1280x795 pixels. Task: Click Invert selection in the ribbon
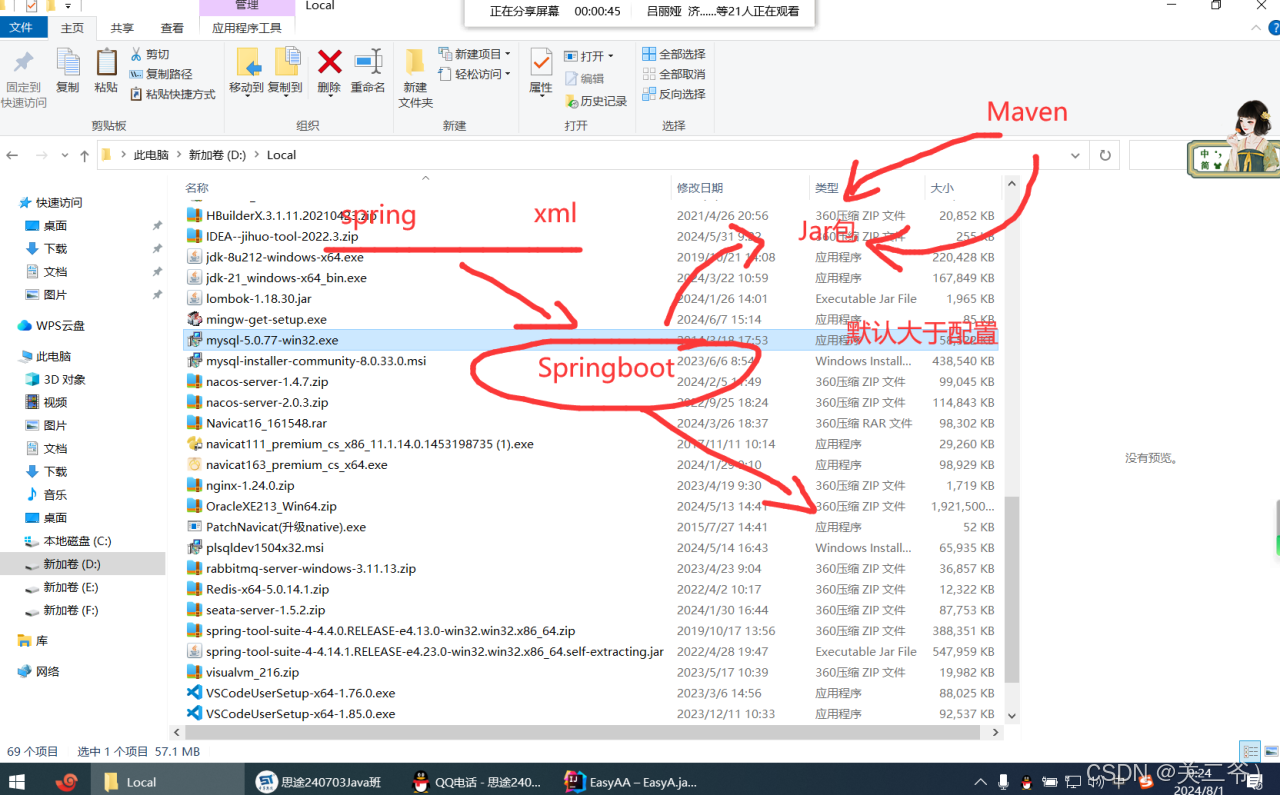point(674,94)
